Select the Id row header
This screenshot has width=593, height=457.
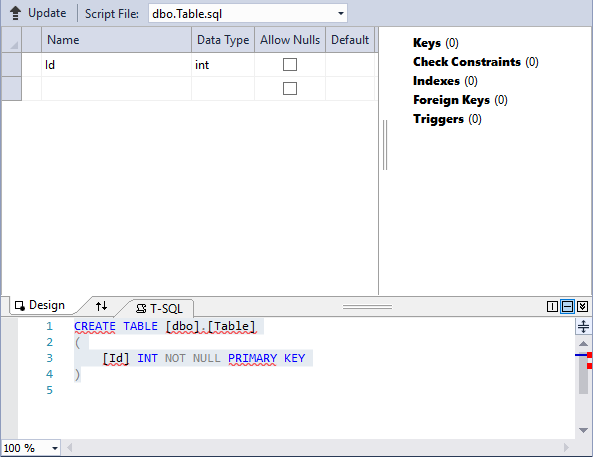[12, 65]
